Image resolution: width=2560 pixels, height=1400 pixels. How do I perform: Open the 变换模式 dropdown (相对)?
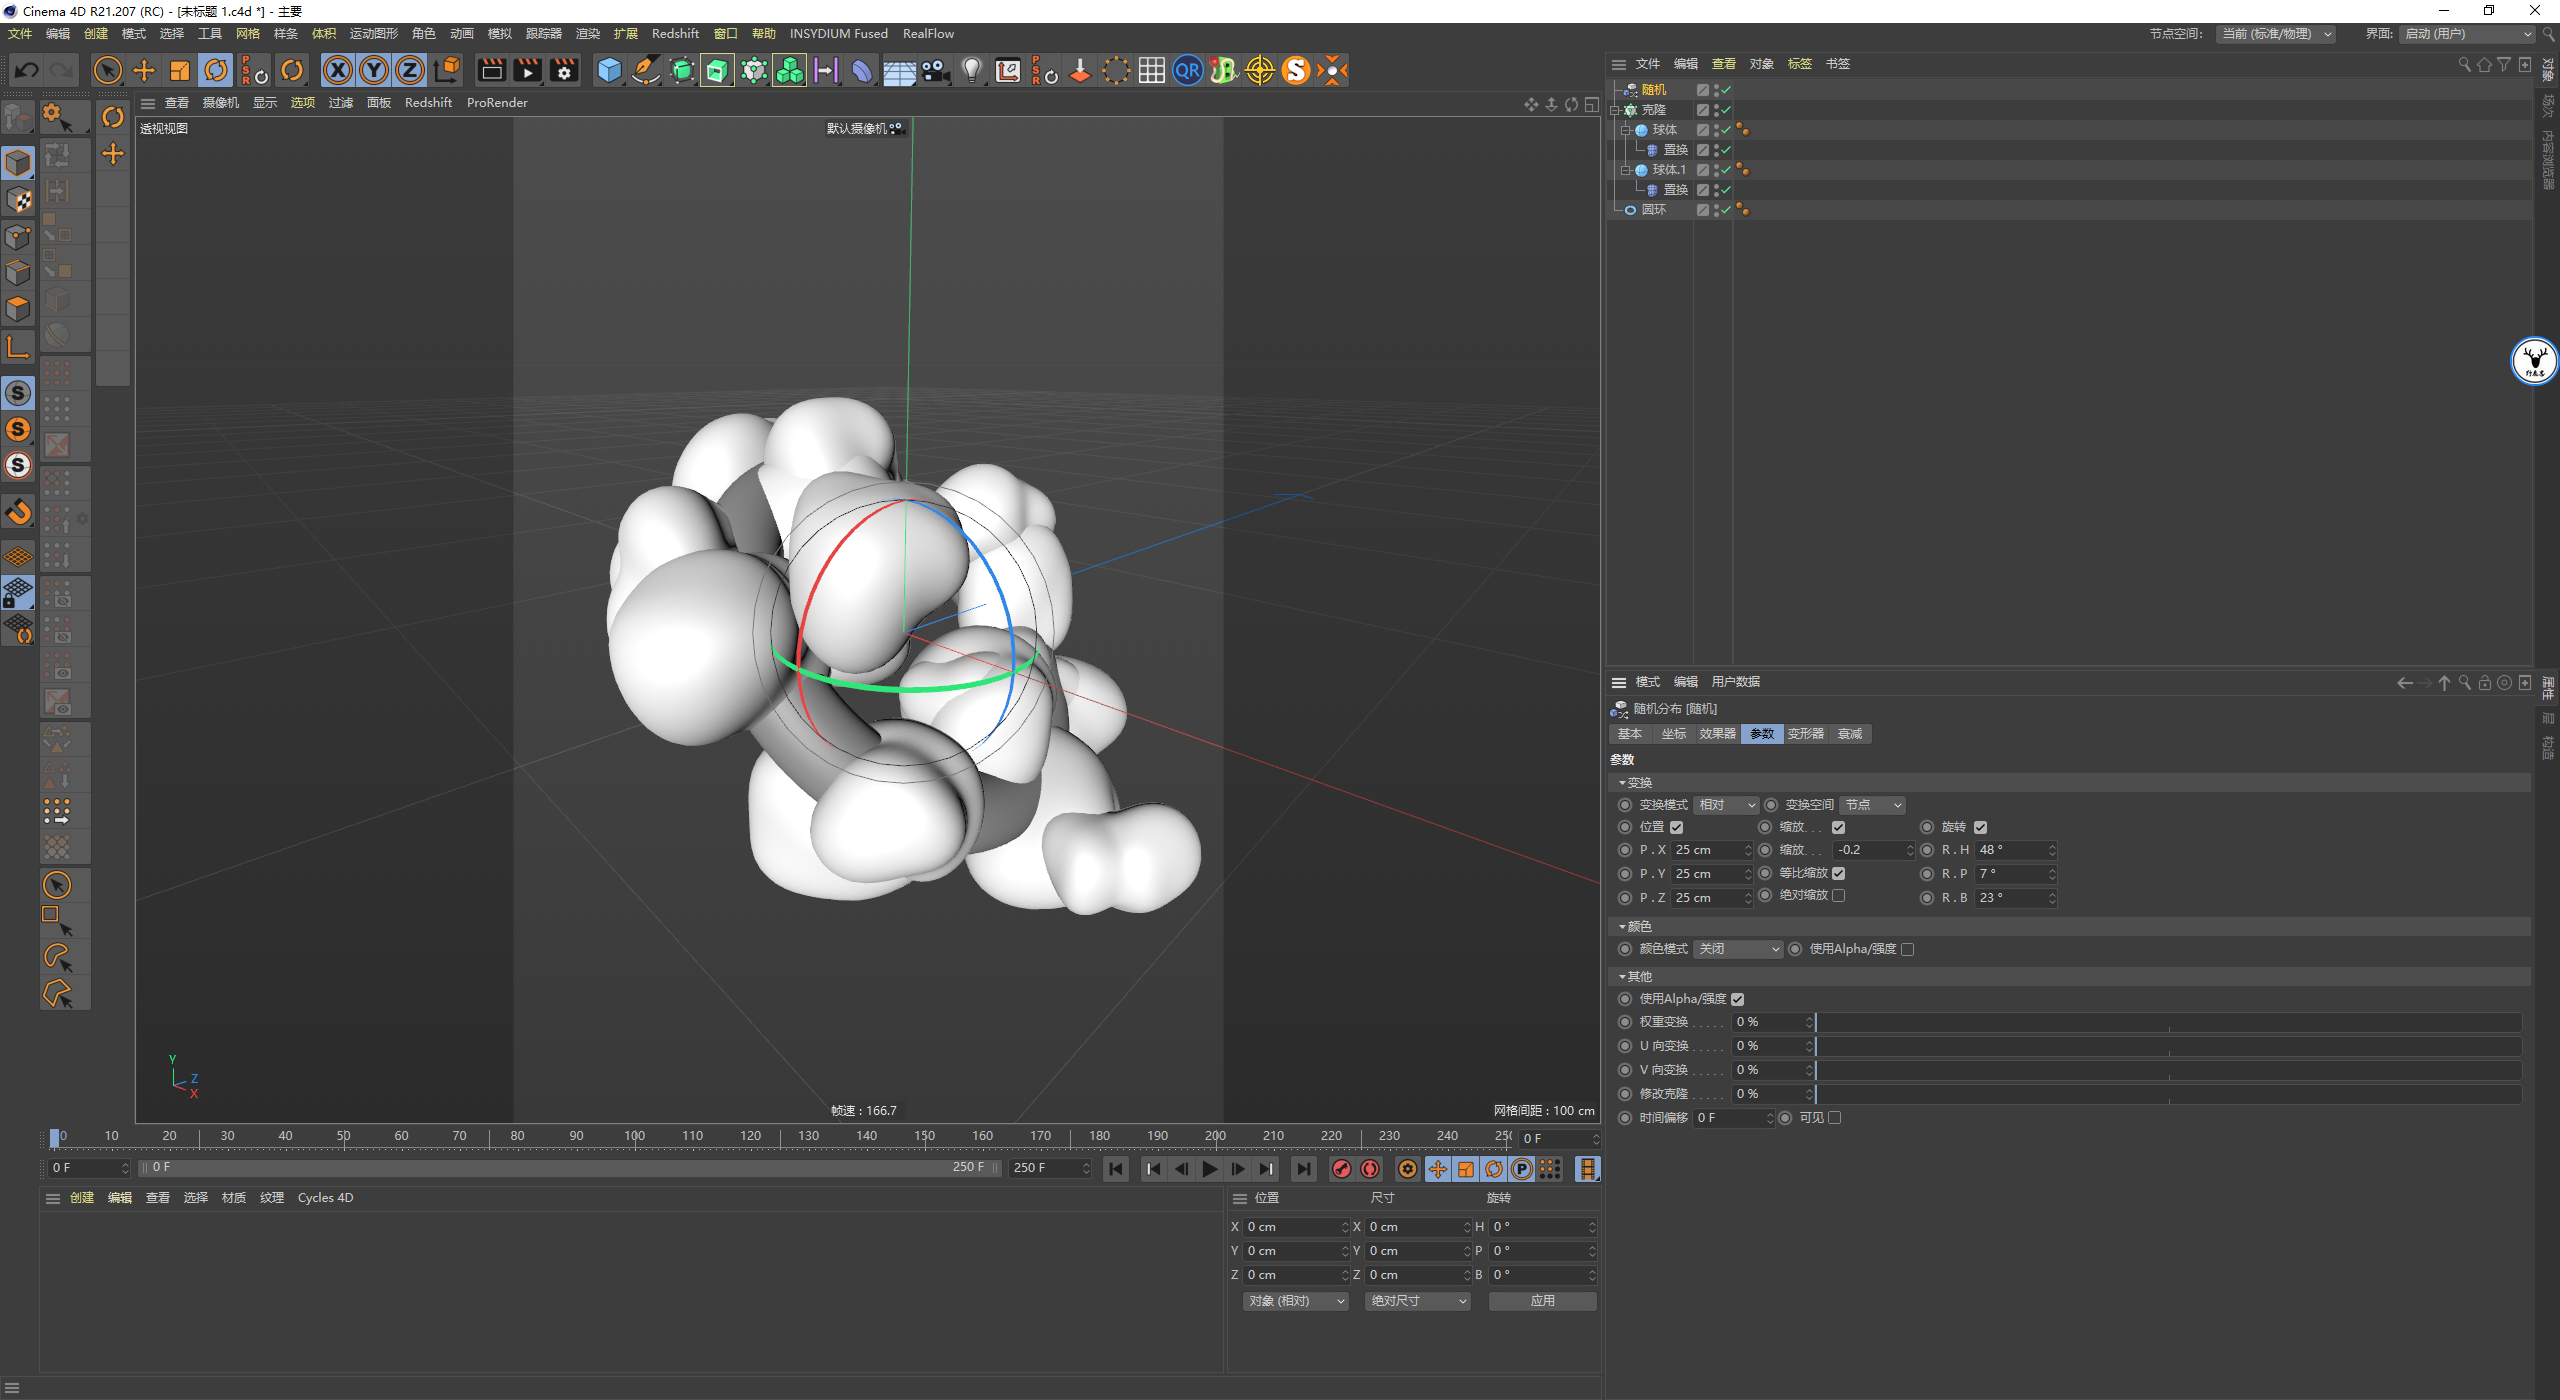point(1726,805)
